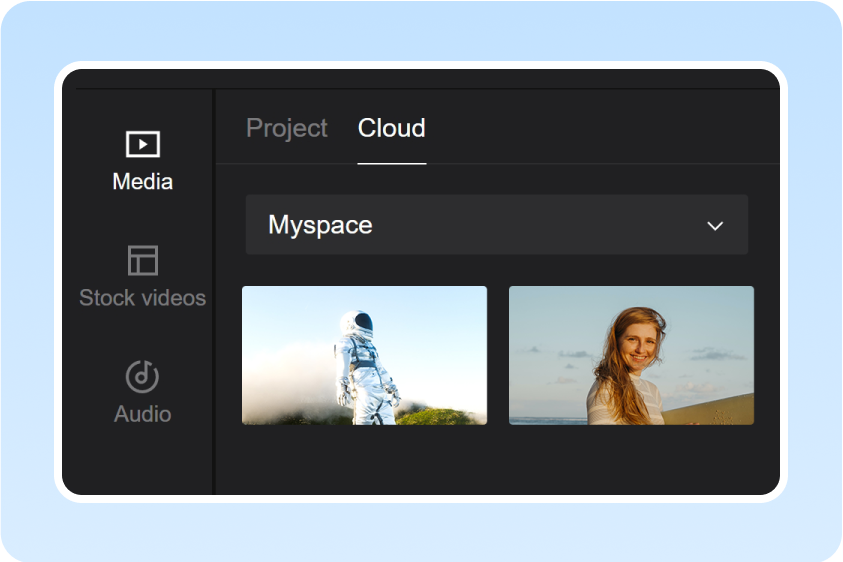
Task: Click the Media play-screen icon
Action: 143,144
